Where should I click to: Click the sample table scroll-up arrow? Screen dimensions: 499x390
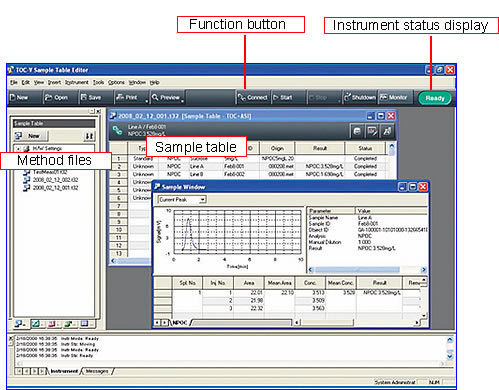click(x=392, y=146)
